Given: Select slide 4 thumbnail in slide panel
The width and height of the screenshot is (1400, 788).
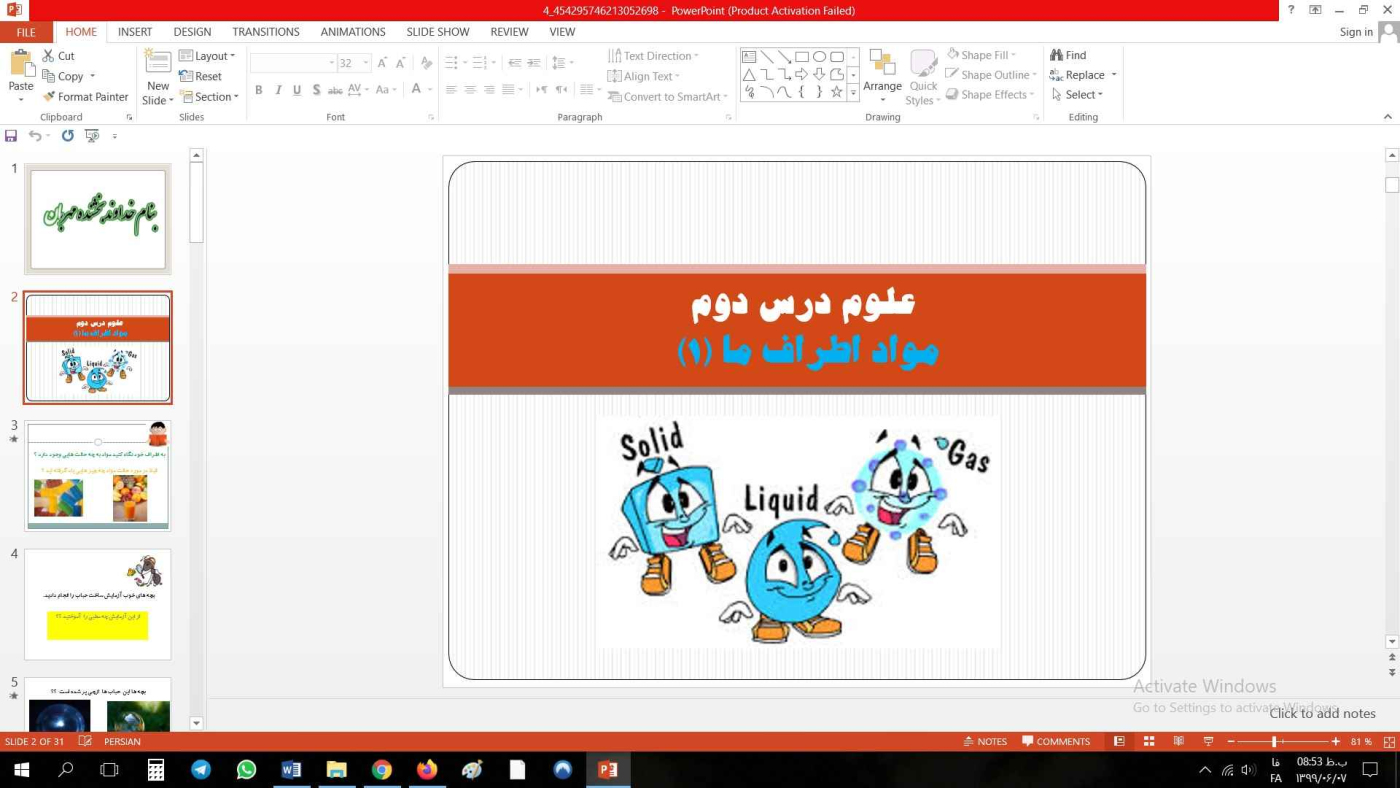Looking at the screenshot, I should 98,604.
